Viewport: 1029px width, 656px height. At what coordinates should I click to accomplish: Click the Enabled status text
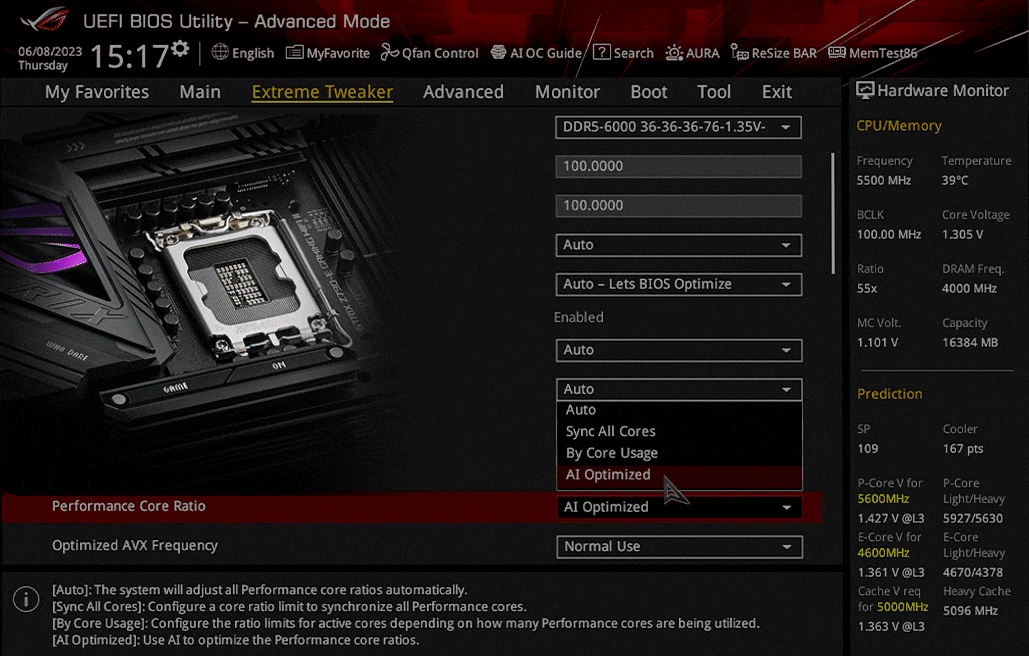pyautogui.click(x=578, y=318)
